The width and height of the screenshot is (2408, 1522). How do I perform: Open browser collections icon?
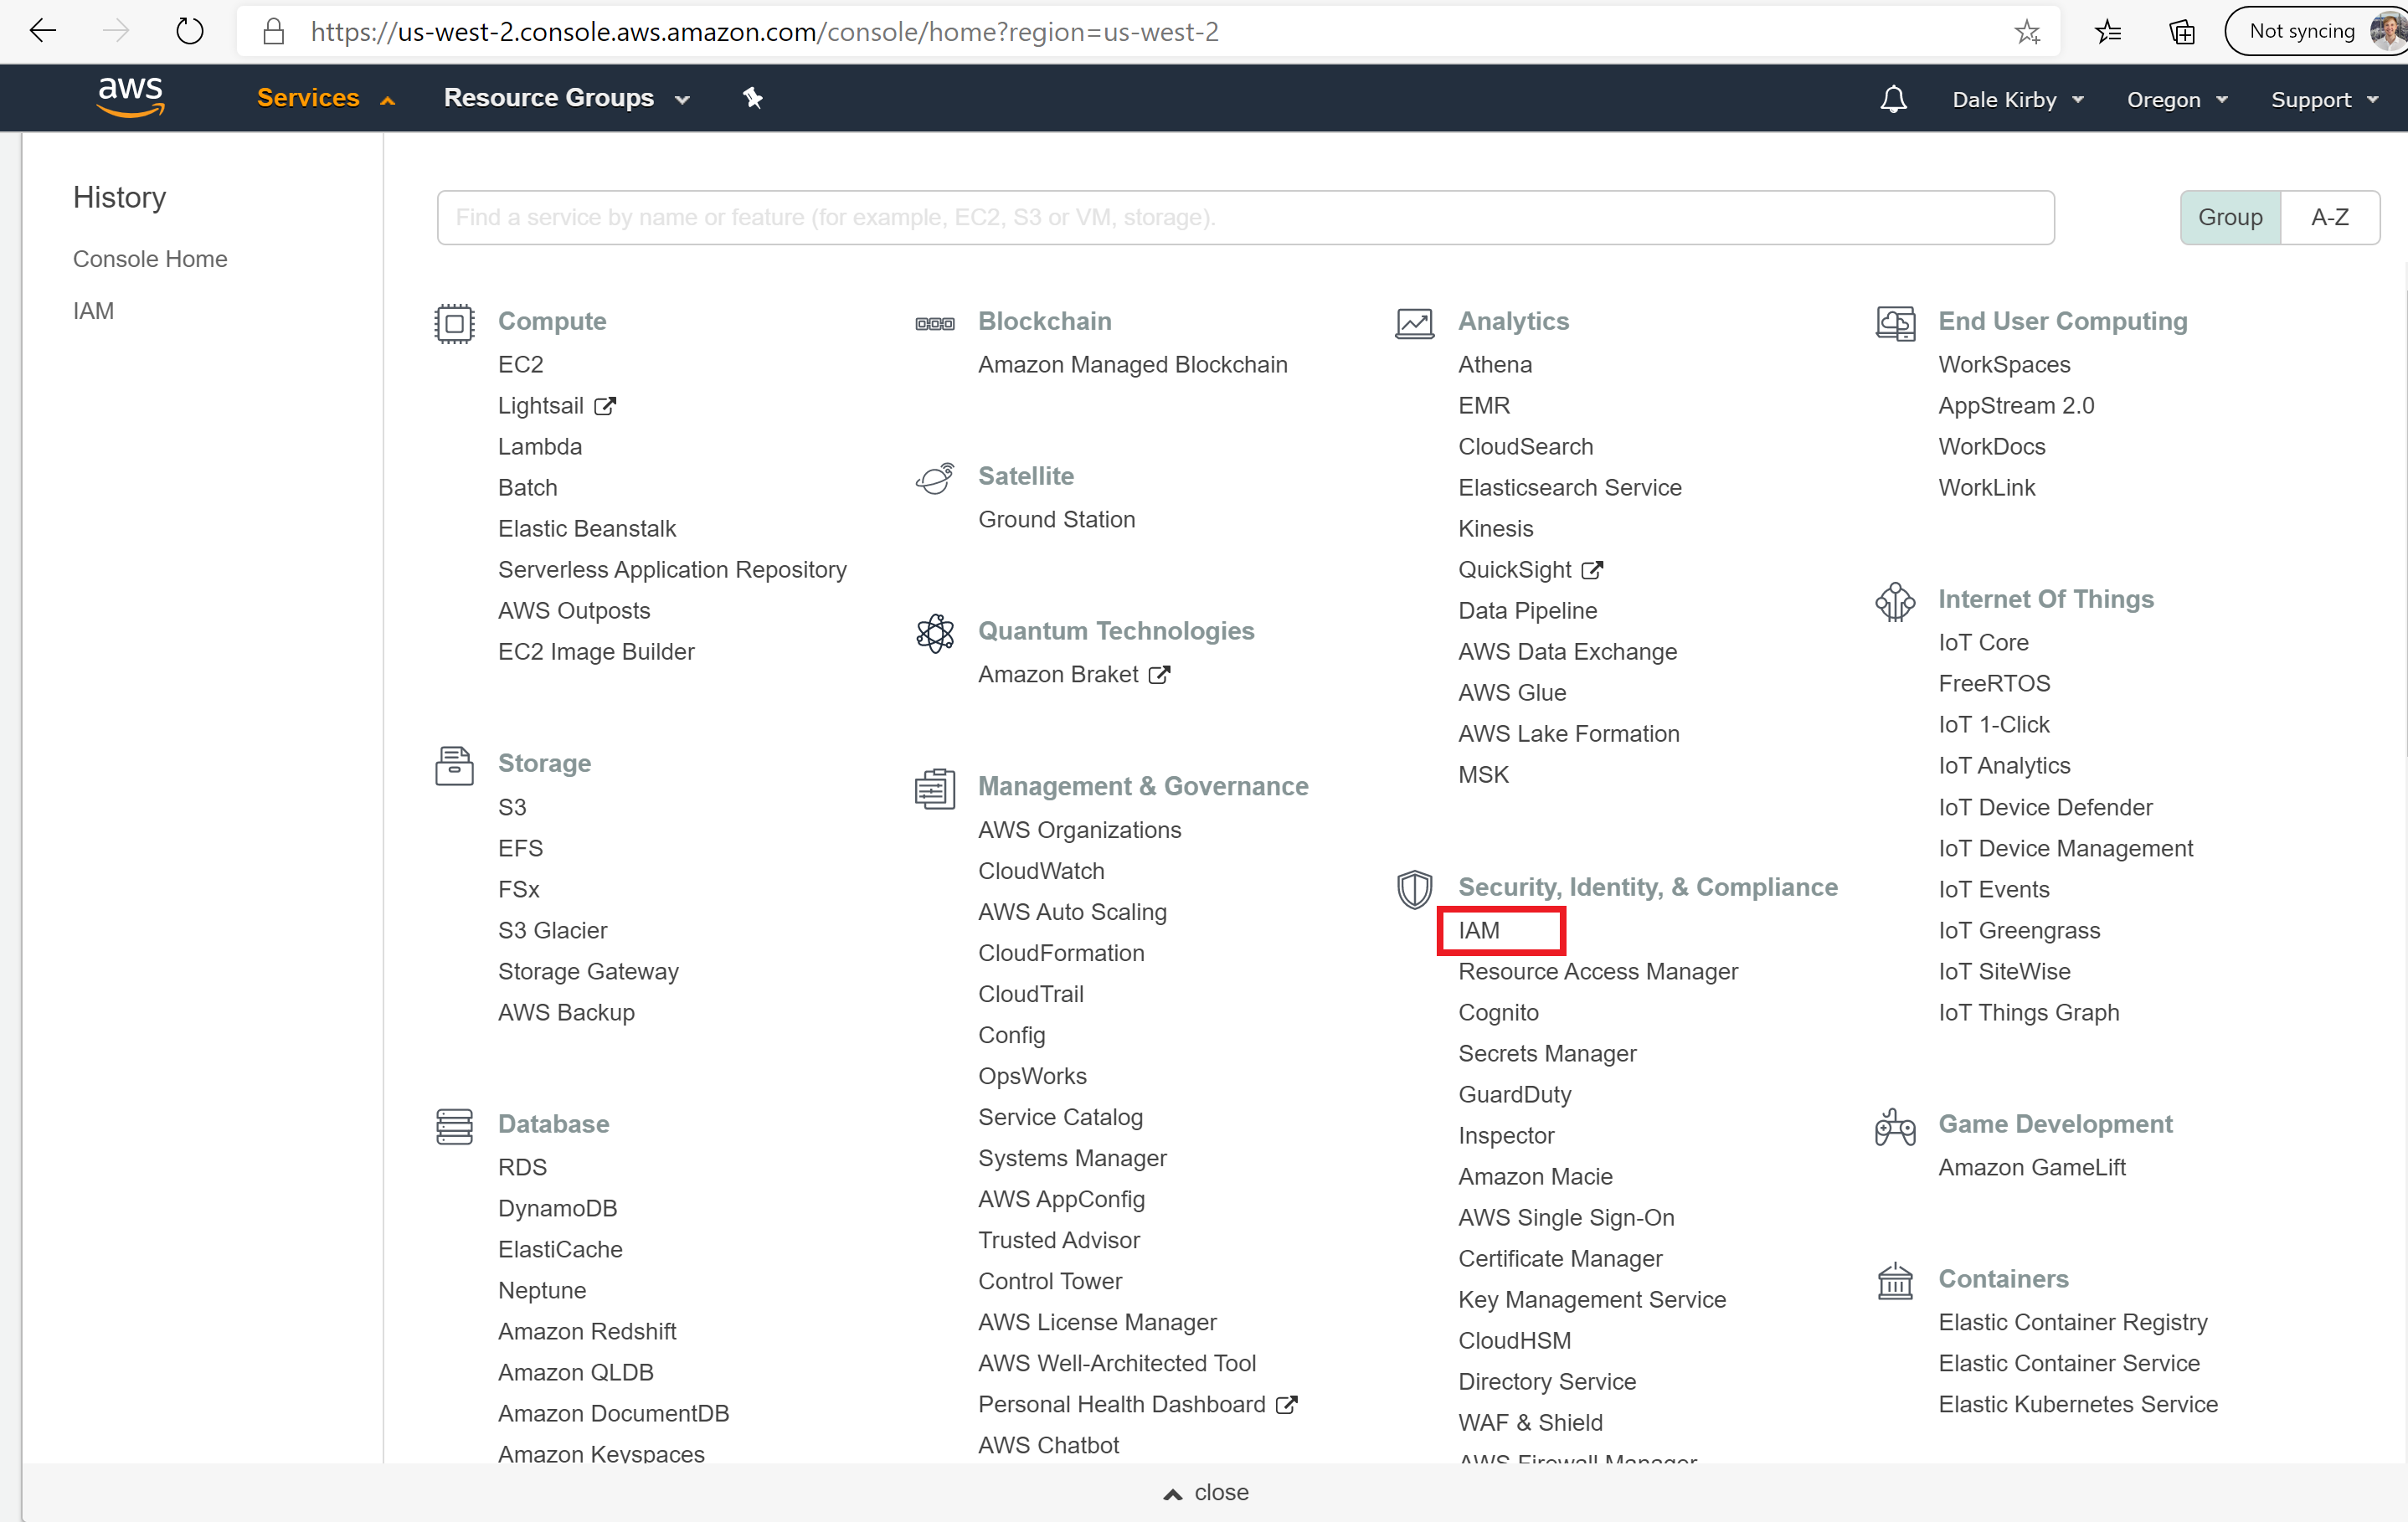click(2182, 32)
